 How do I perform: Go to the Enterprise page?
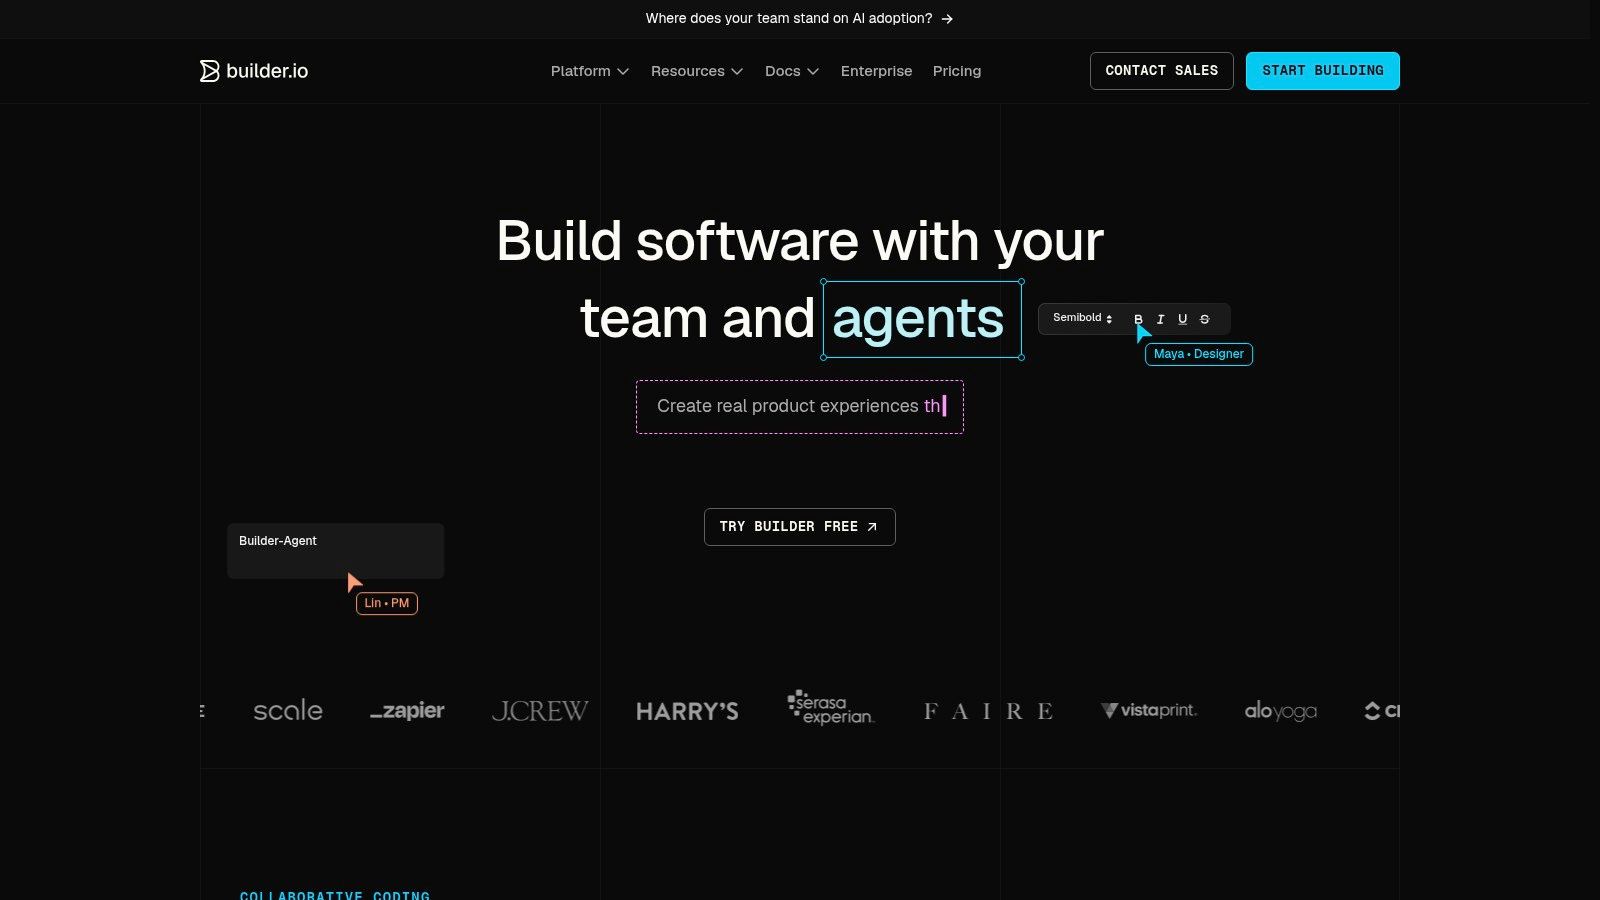coord(876,71)
